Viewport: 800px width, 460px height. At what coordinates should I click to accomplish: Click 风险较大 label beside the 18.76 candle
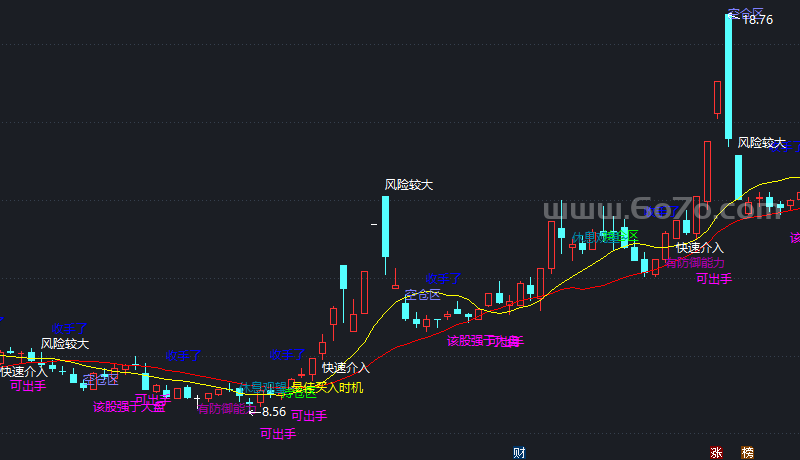click(762, 143)
